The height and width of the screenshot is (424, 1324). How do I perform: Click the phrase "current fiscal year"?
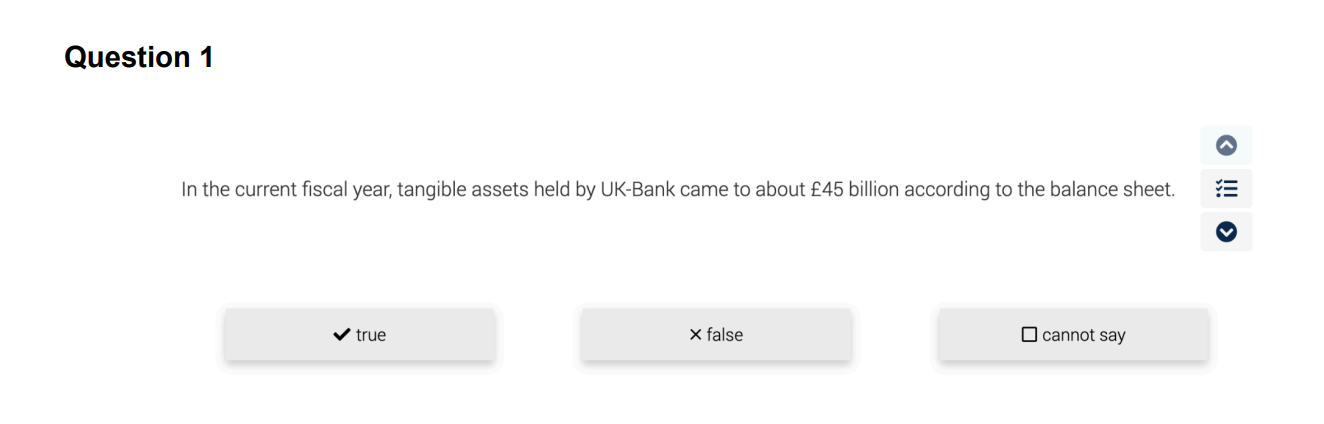click(310, 189)
